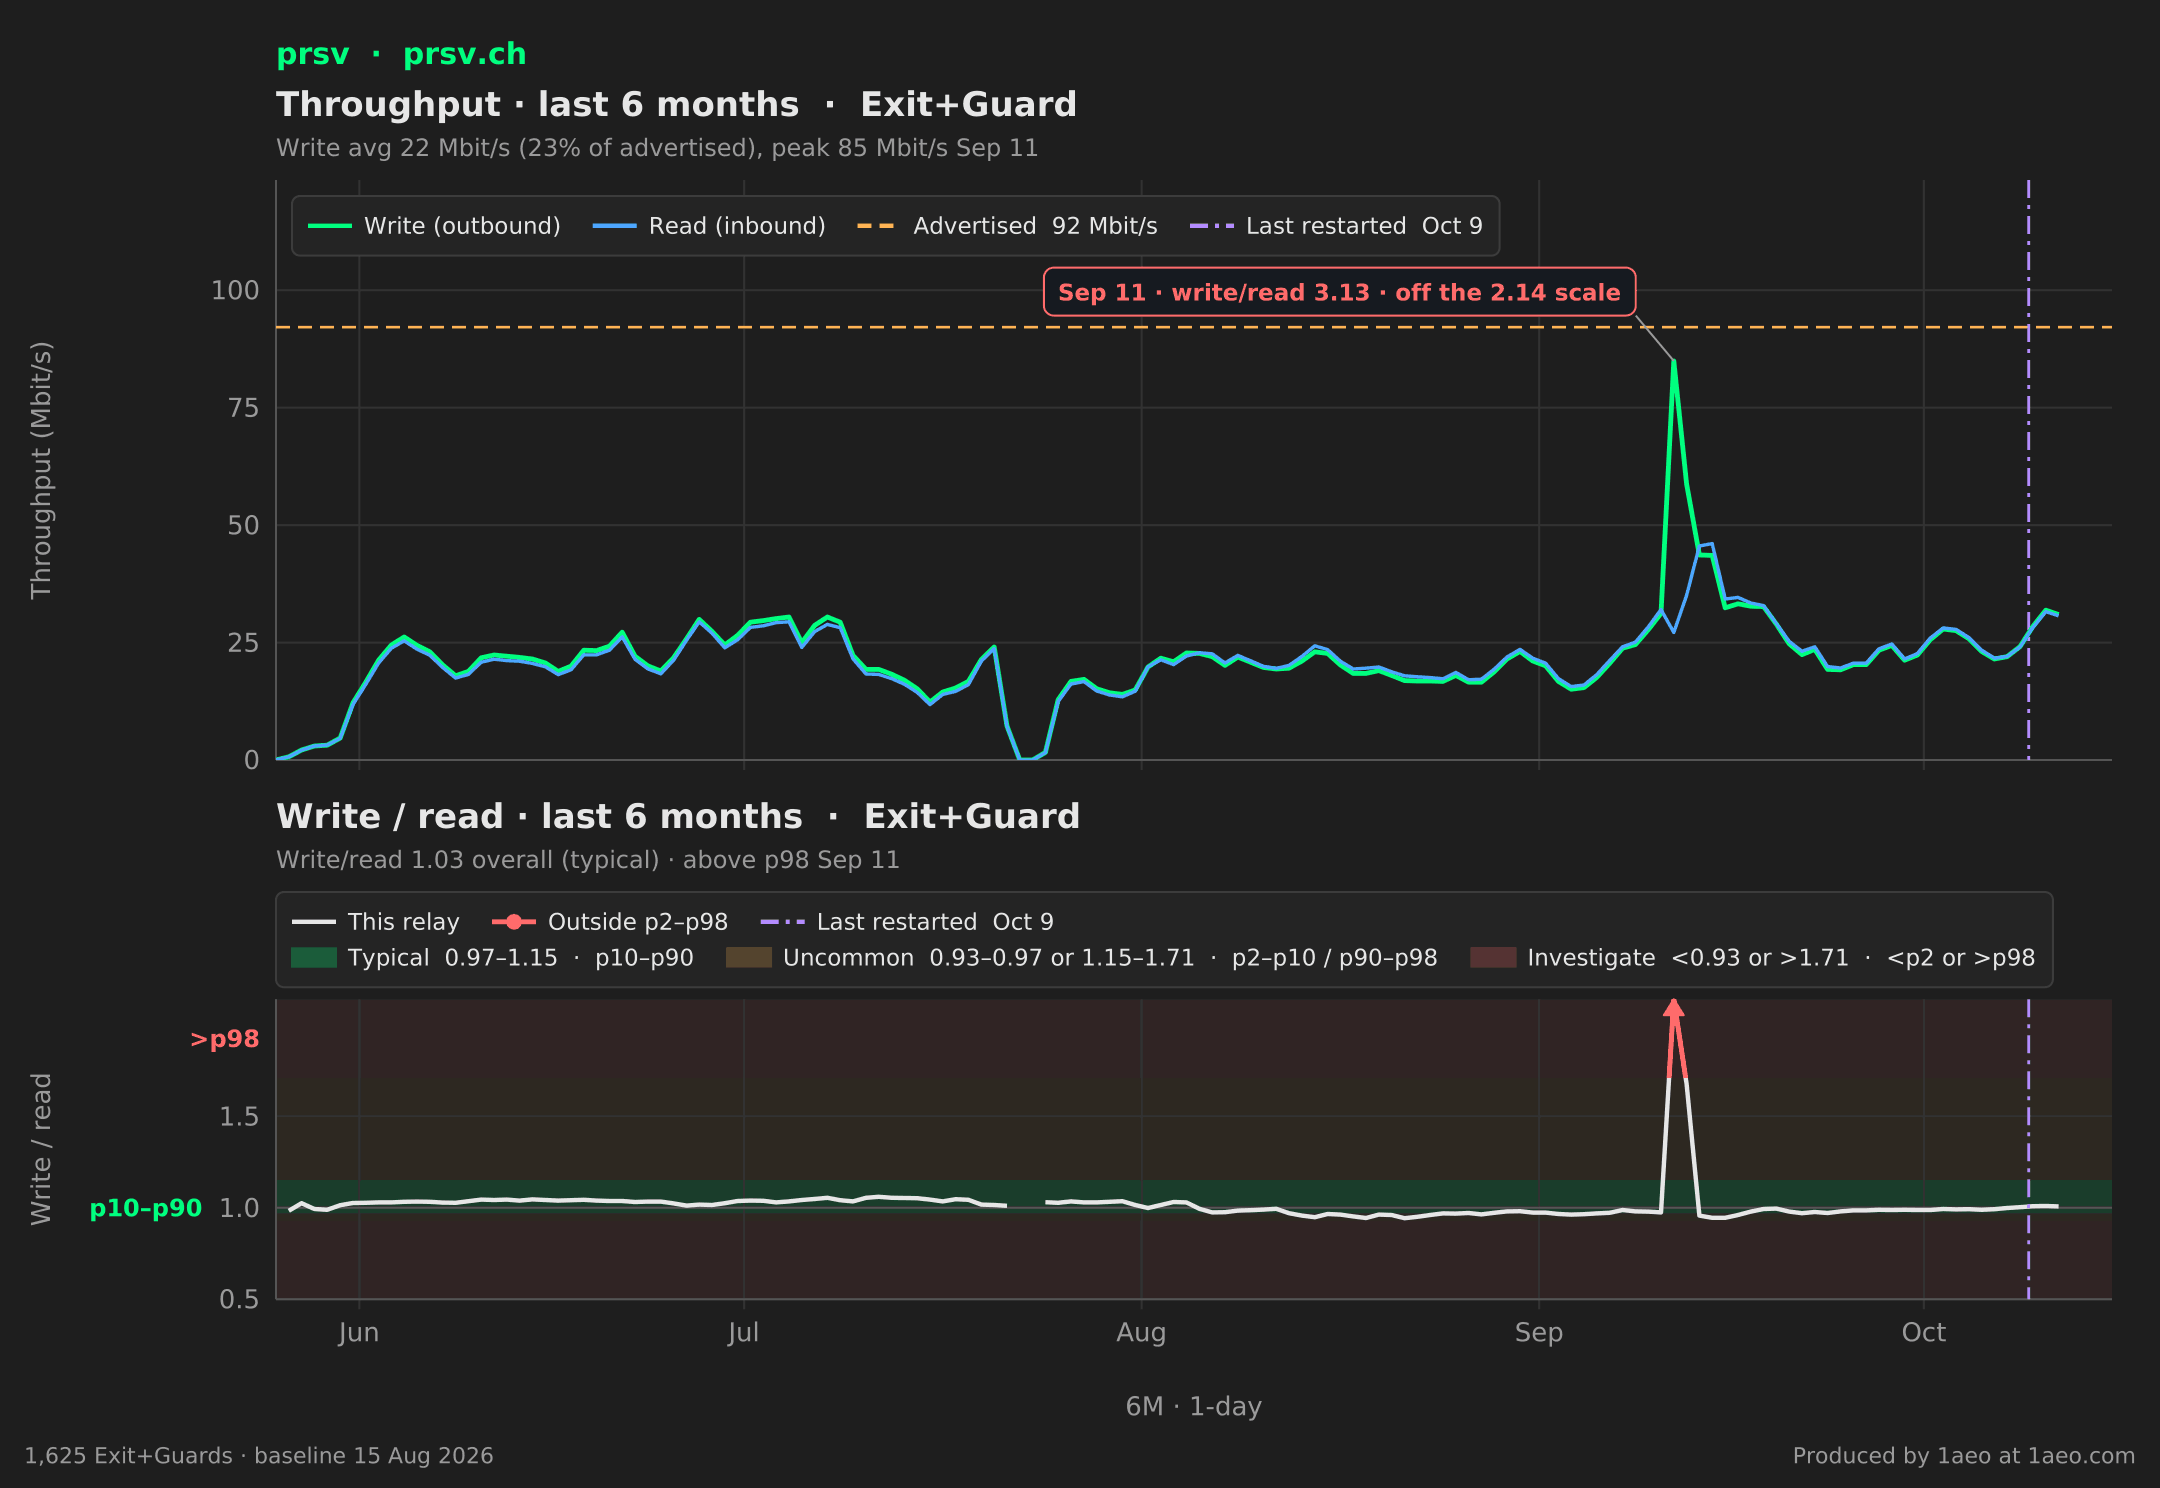The image size is (2160, 1488).
Task: Click the Produced by 1aeo at 1aeo.com credit
Action: click(x=1963, y=1456)
